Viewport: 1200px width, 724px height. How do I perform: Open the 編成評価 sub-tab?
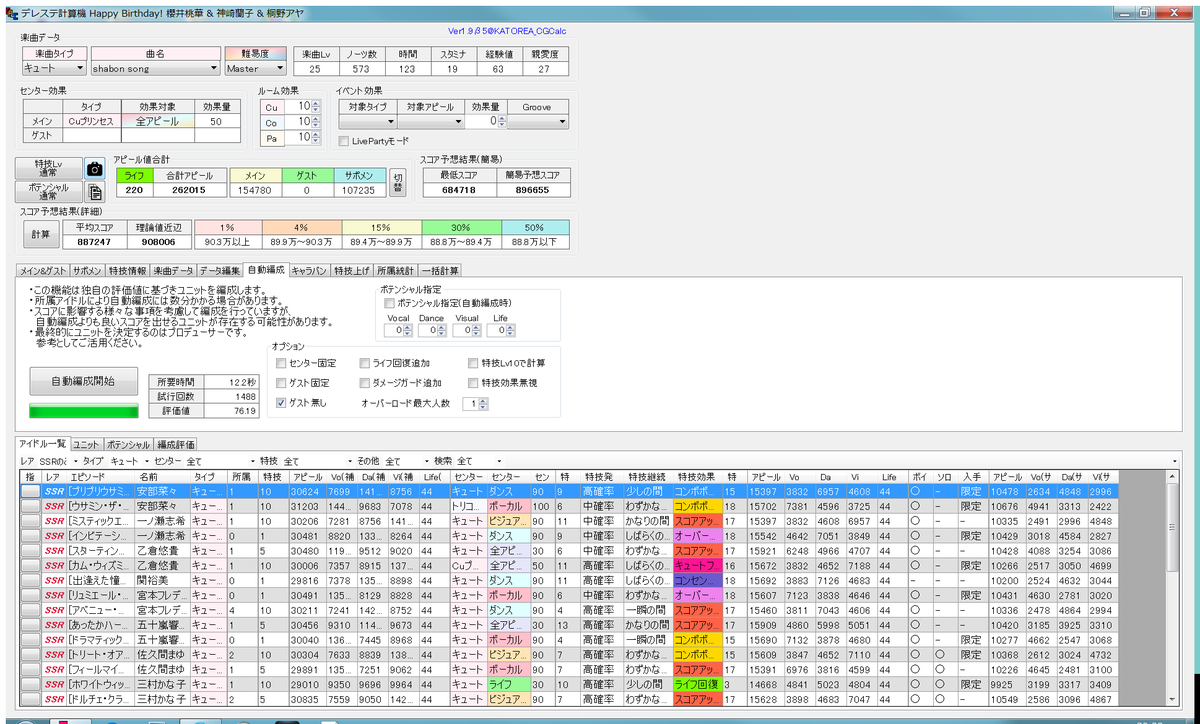click(x=176, y=444)
